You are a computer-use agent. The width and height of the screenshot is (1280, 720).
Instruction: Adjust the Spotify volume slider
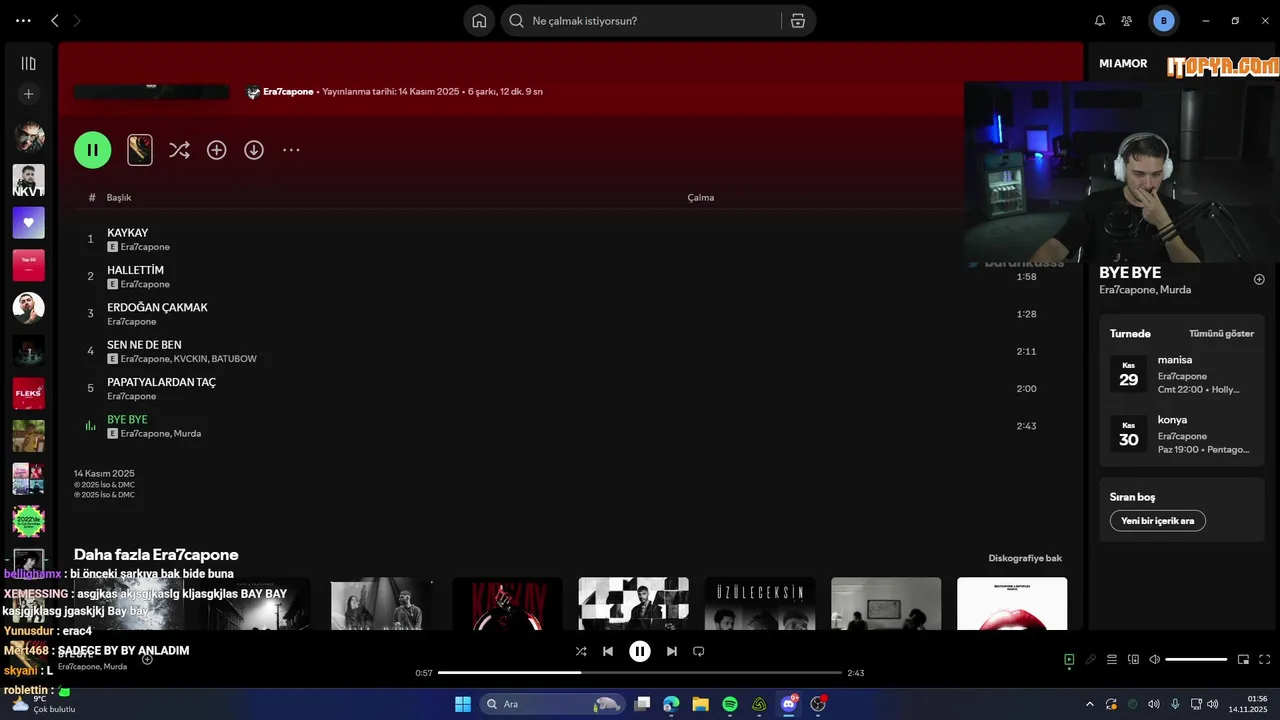tap(1196, 660)
